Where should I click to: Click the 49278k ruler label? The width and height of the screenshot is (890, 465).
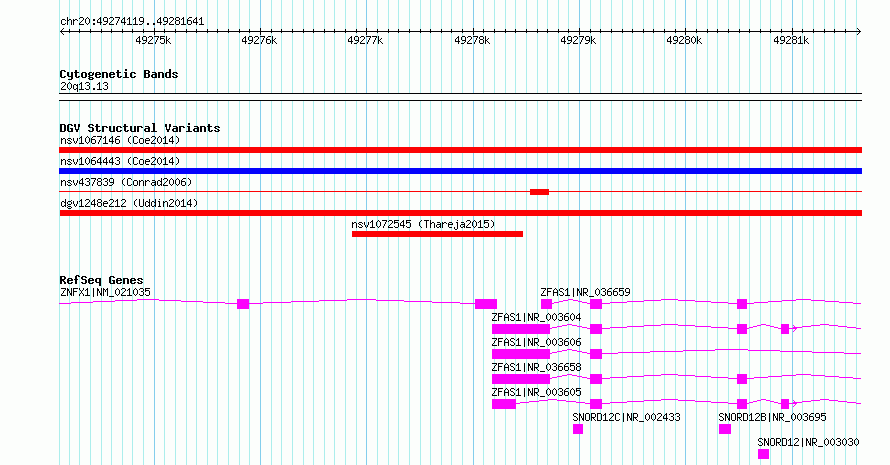[x=472, y=40]
